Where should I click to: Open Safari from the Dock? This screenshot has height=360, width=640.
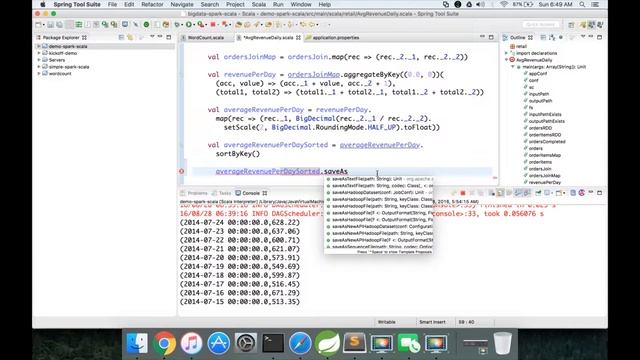[300, 343]
